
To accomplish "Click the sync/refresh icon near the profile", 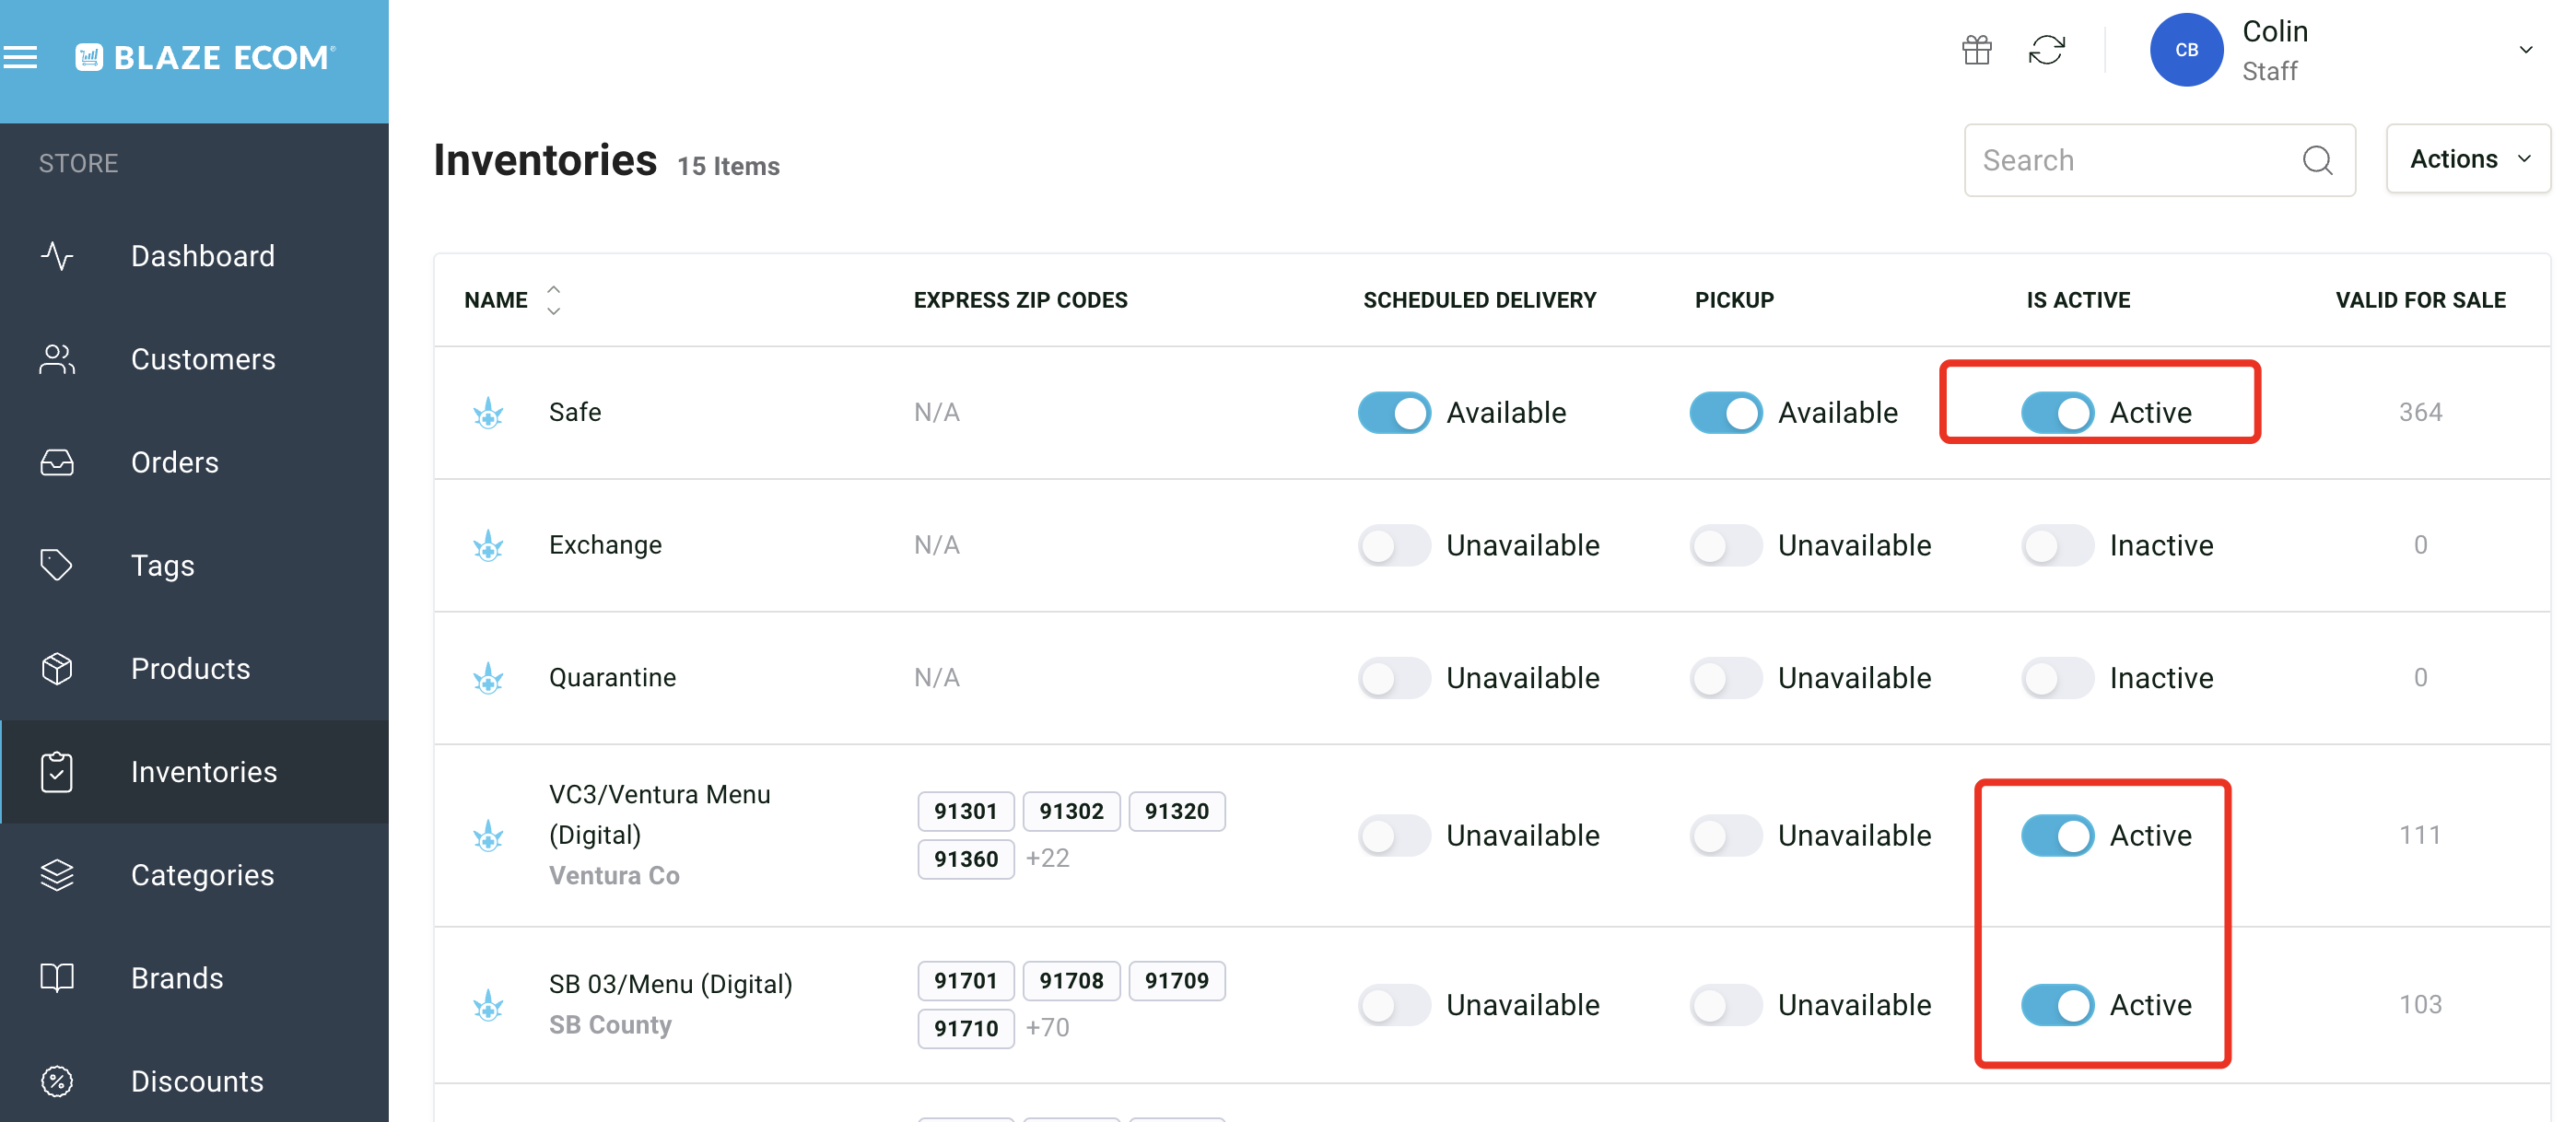I will click(x=2046, y=49).
